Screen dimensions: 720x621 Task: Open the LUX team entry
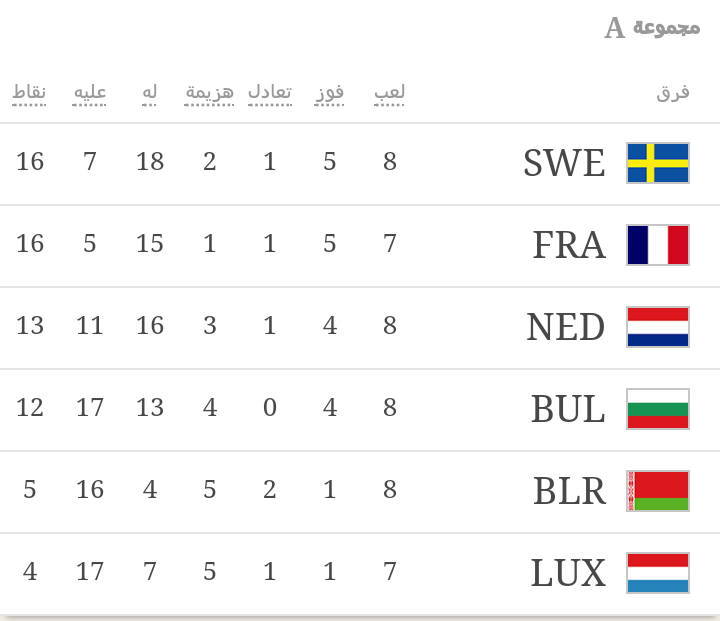[x=567, y=573]
